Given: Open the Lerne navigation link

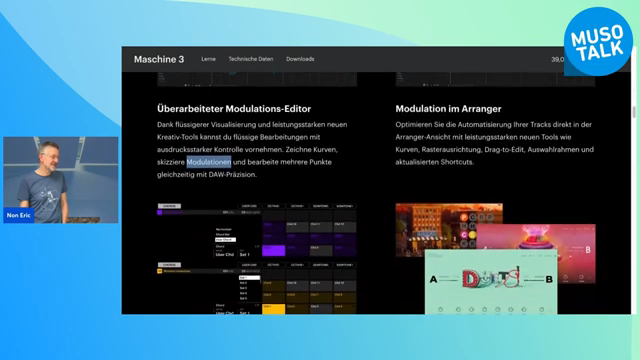Looking at the screenshot, I should click(x=208, y=59).
